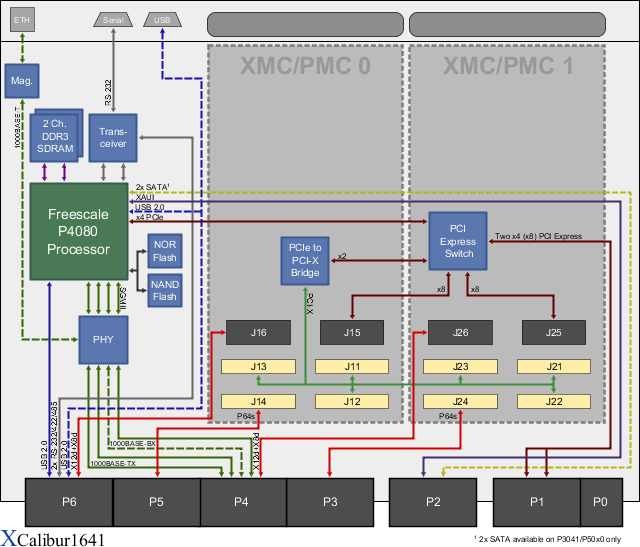640x547 pixels.
Task: Click the NAND Flash block
Action: click(x=165, y=290)
